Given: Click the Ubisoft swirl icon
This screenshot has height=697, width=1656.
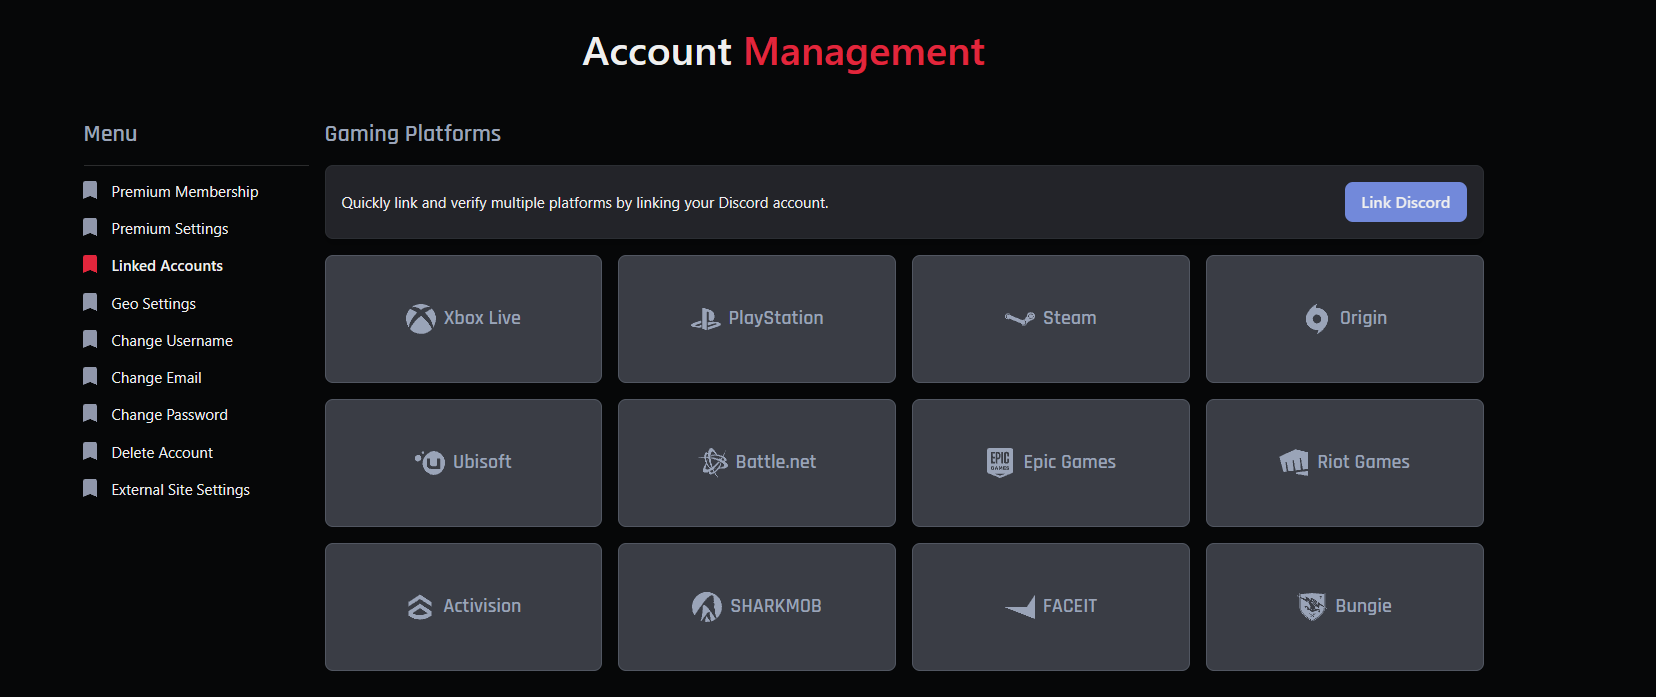Looking at the screenshot, I should [x=429, y=462].
